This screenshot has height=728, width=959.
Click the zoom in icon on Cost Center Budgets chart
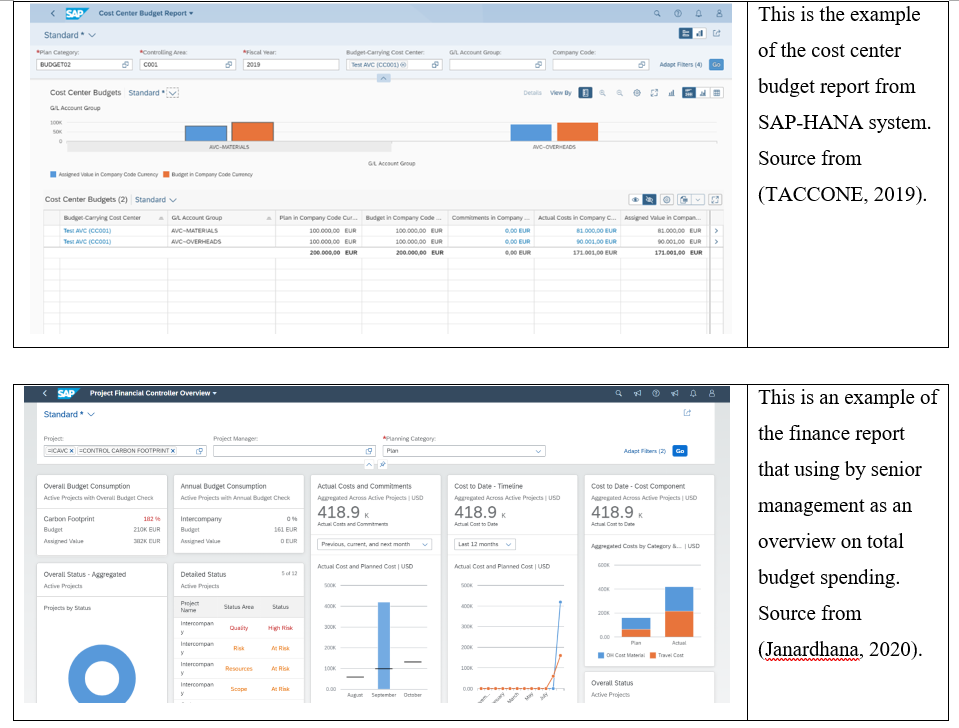pos(602,93)
